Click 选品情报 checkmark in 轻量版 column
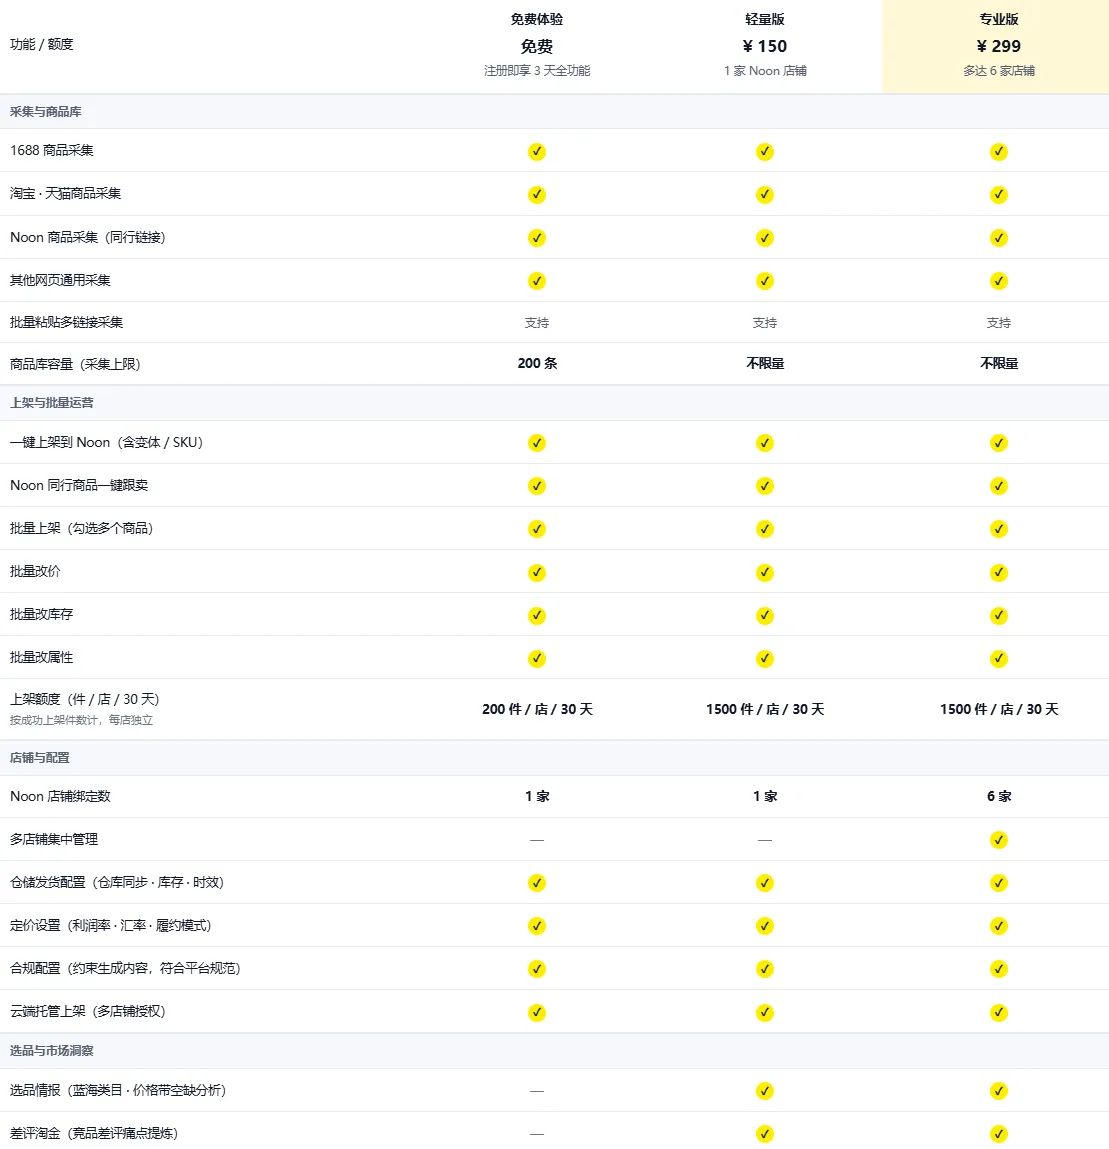This screenshot has width=1109, height=1149. pyautogui.click(x=764, y=1092)
